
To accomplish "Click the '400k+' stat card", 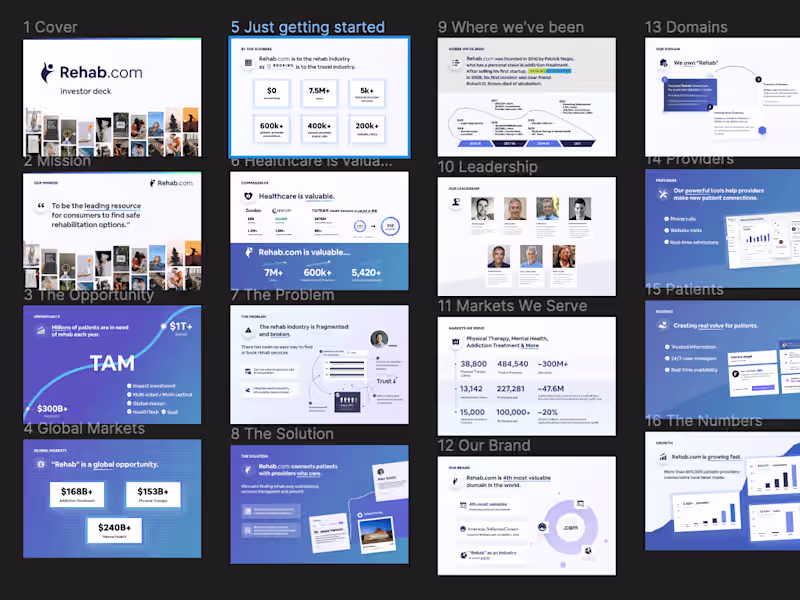I will click(x=319, y=128).
